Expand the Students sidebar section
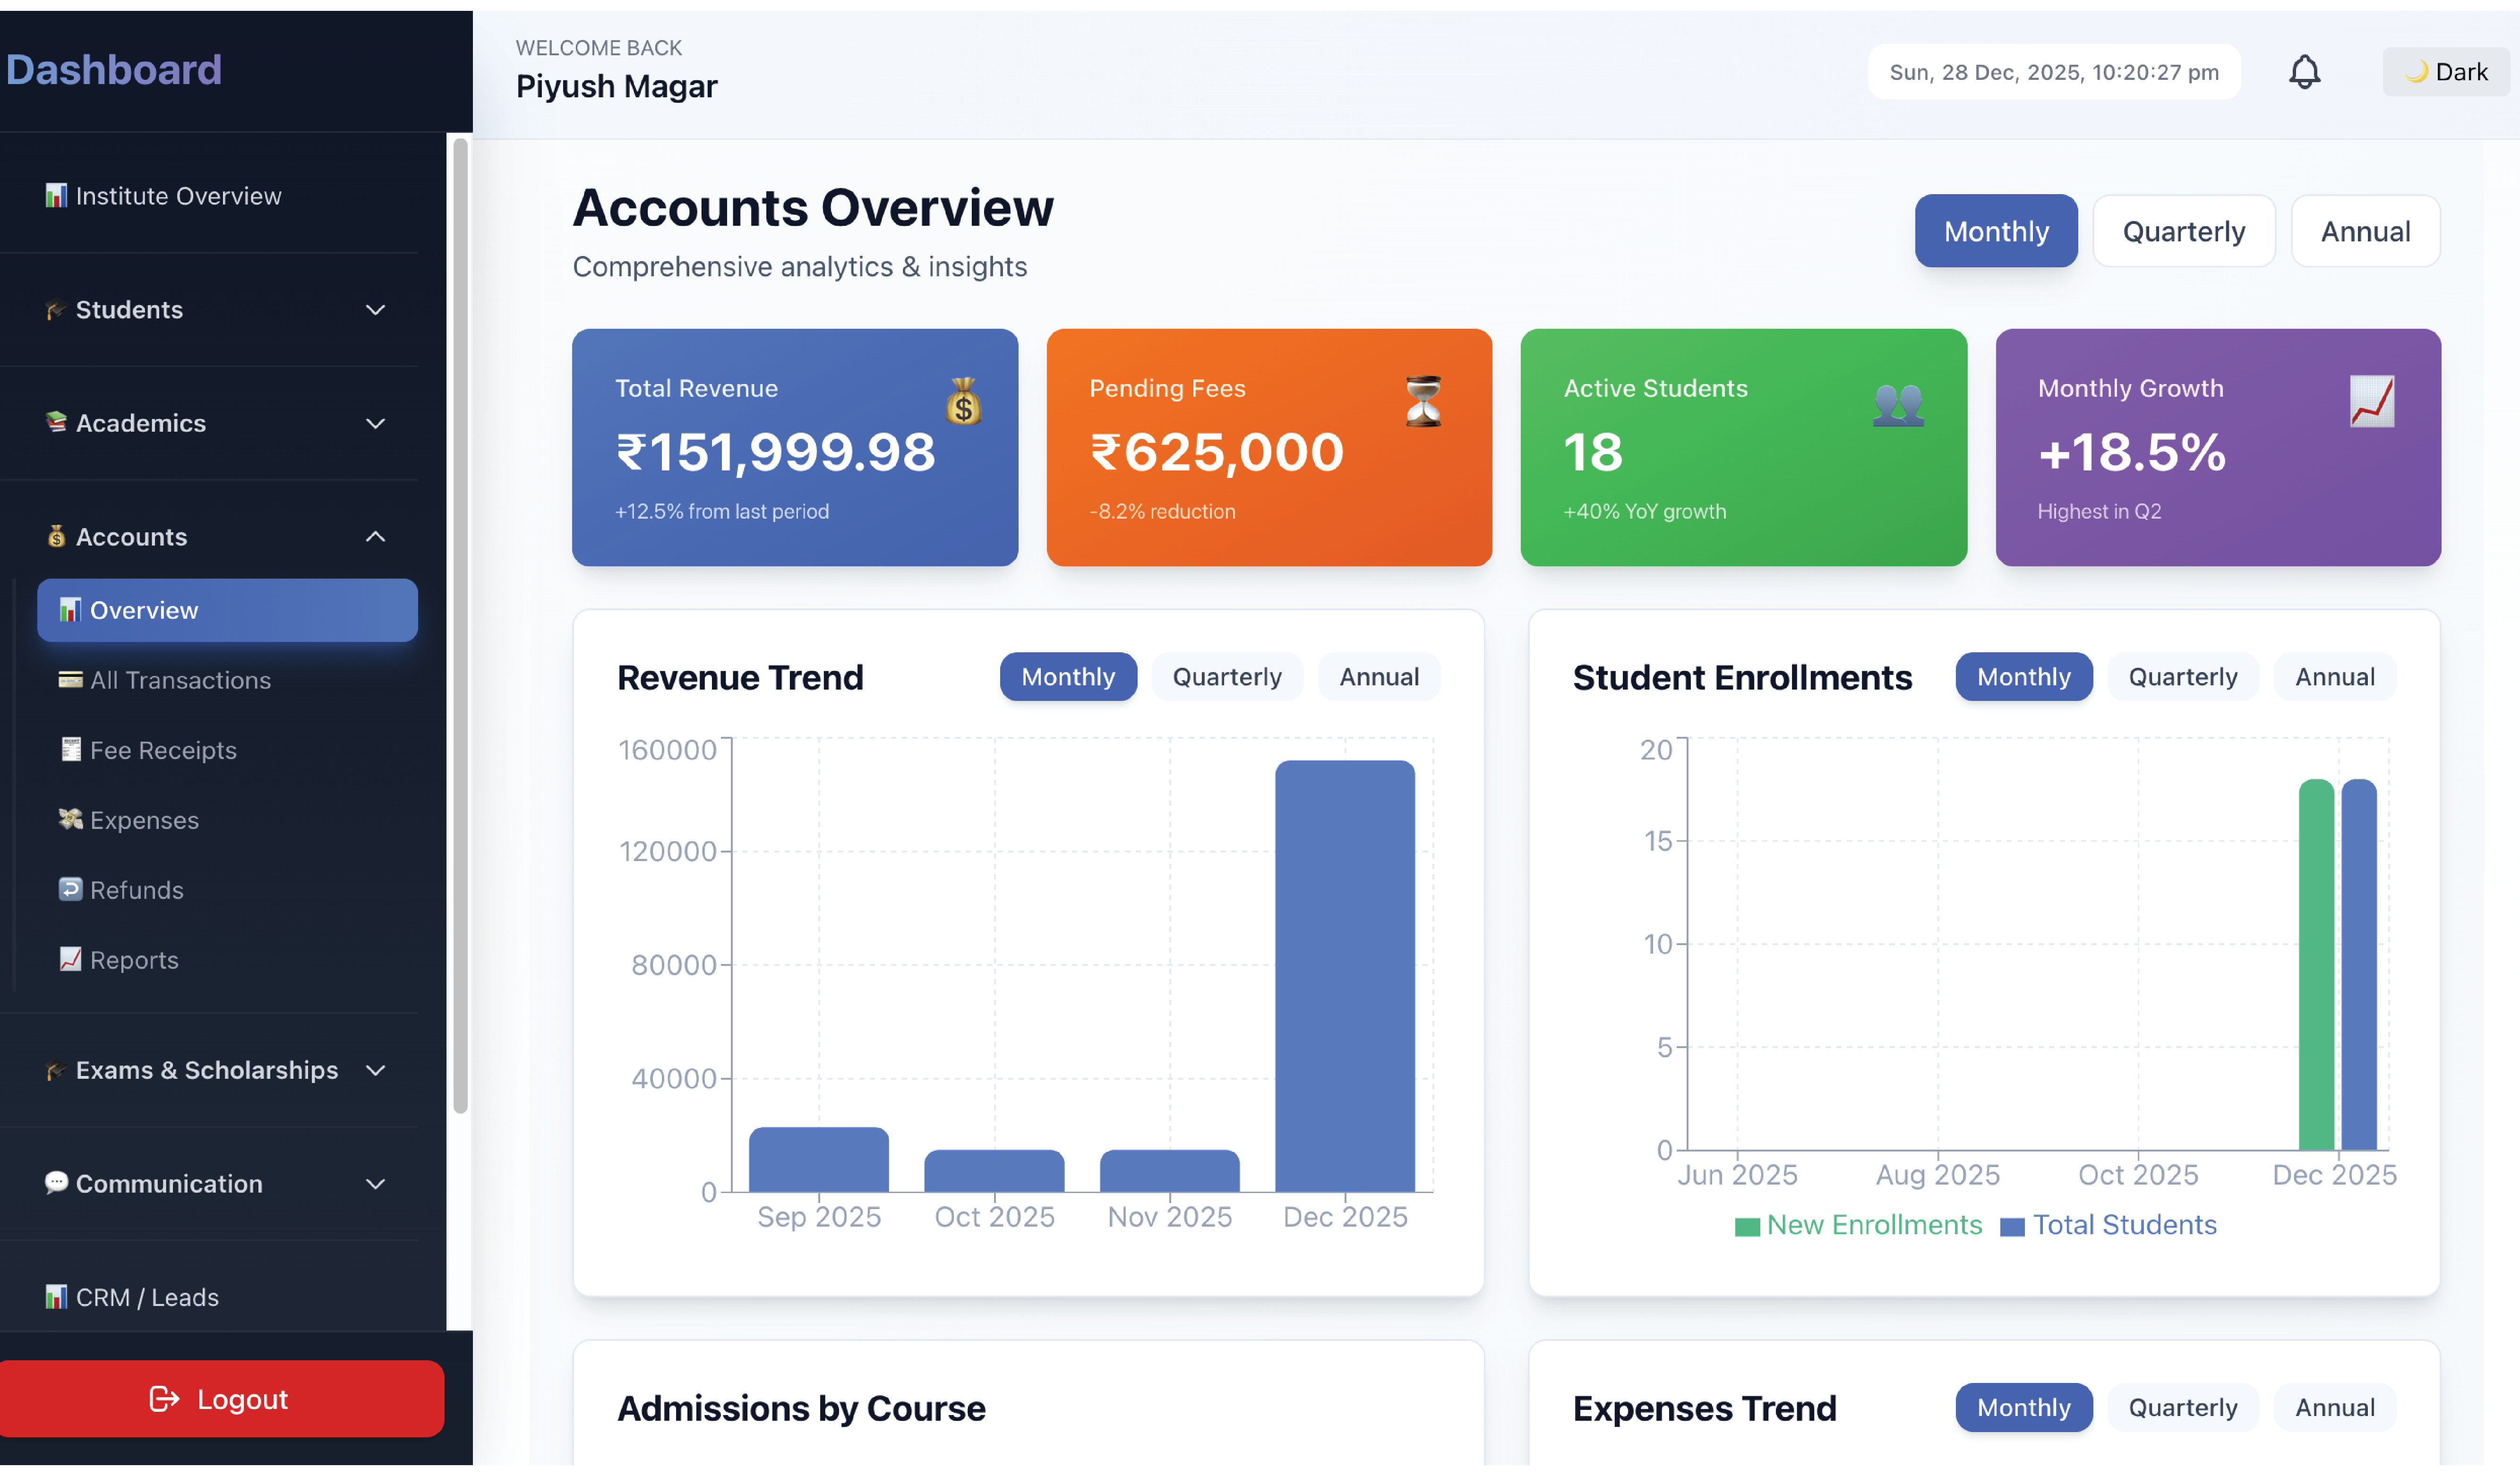The width and height of the screenshot is (2520, 1476). point(375,310)
